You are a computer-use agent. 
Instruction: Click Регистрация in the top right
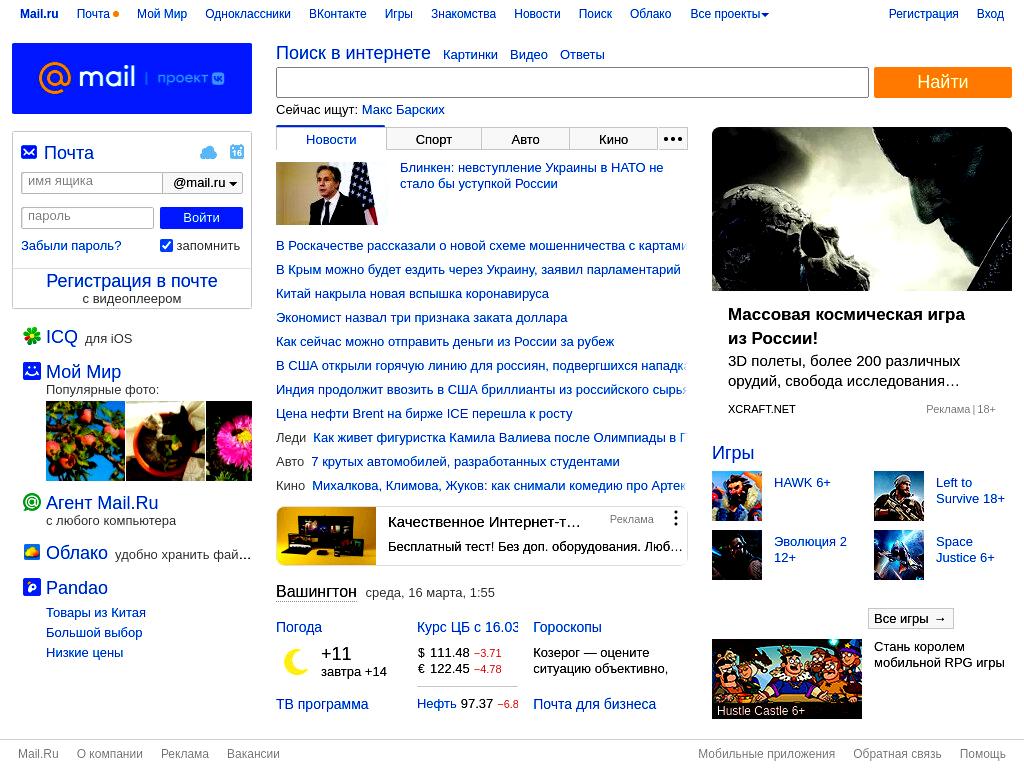point(923,14)
